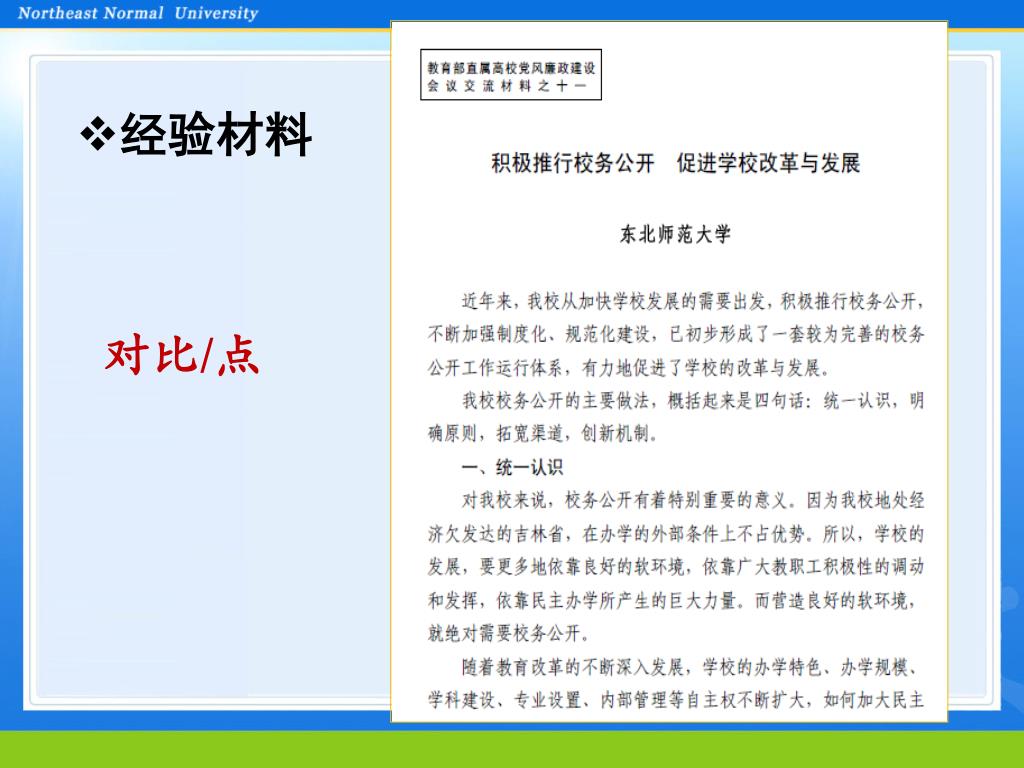Select the '经验材料' slide heading
This screenshot has width=1024, height=768.
pos(216,135)
